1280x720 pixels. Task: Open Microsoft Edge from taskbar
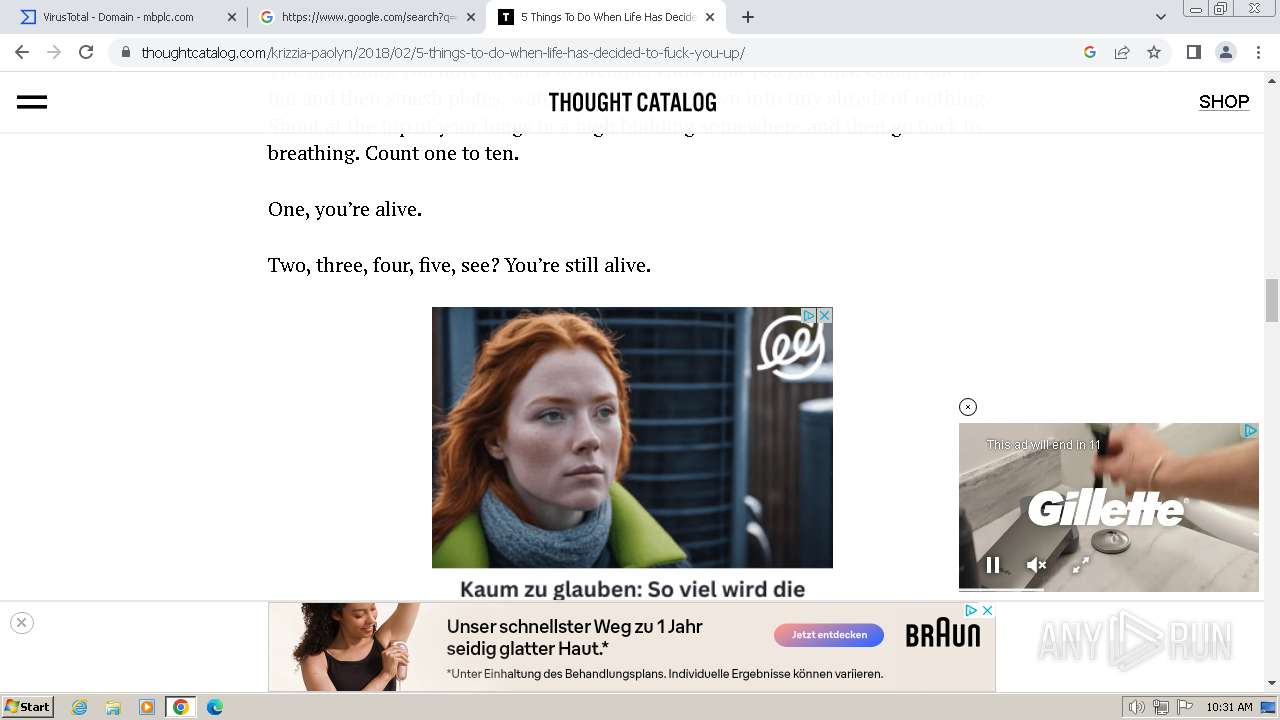click(215, 707)
